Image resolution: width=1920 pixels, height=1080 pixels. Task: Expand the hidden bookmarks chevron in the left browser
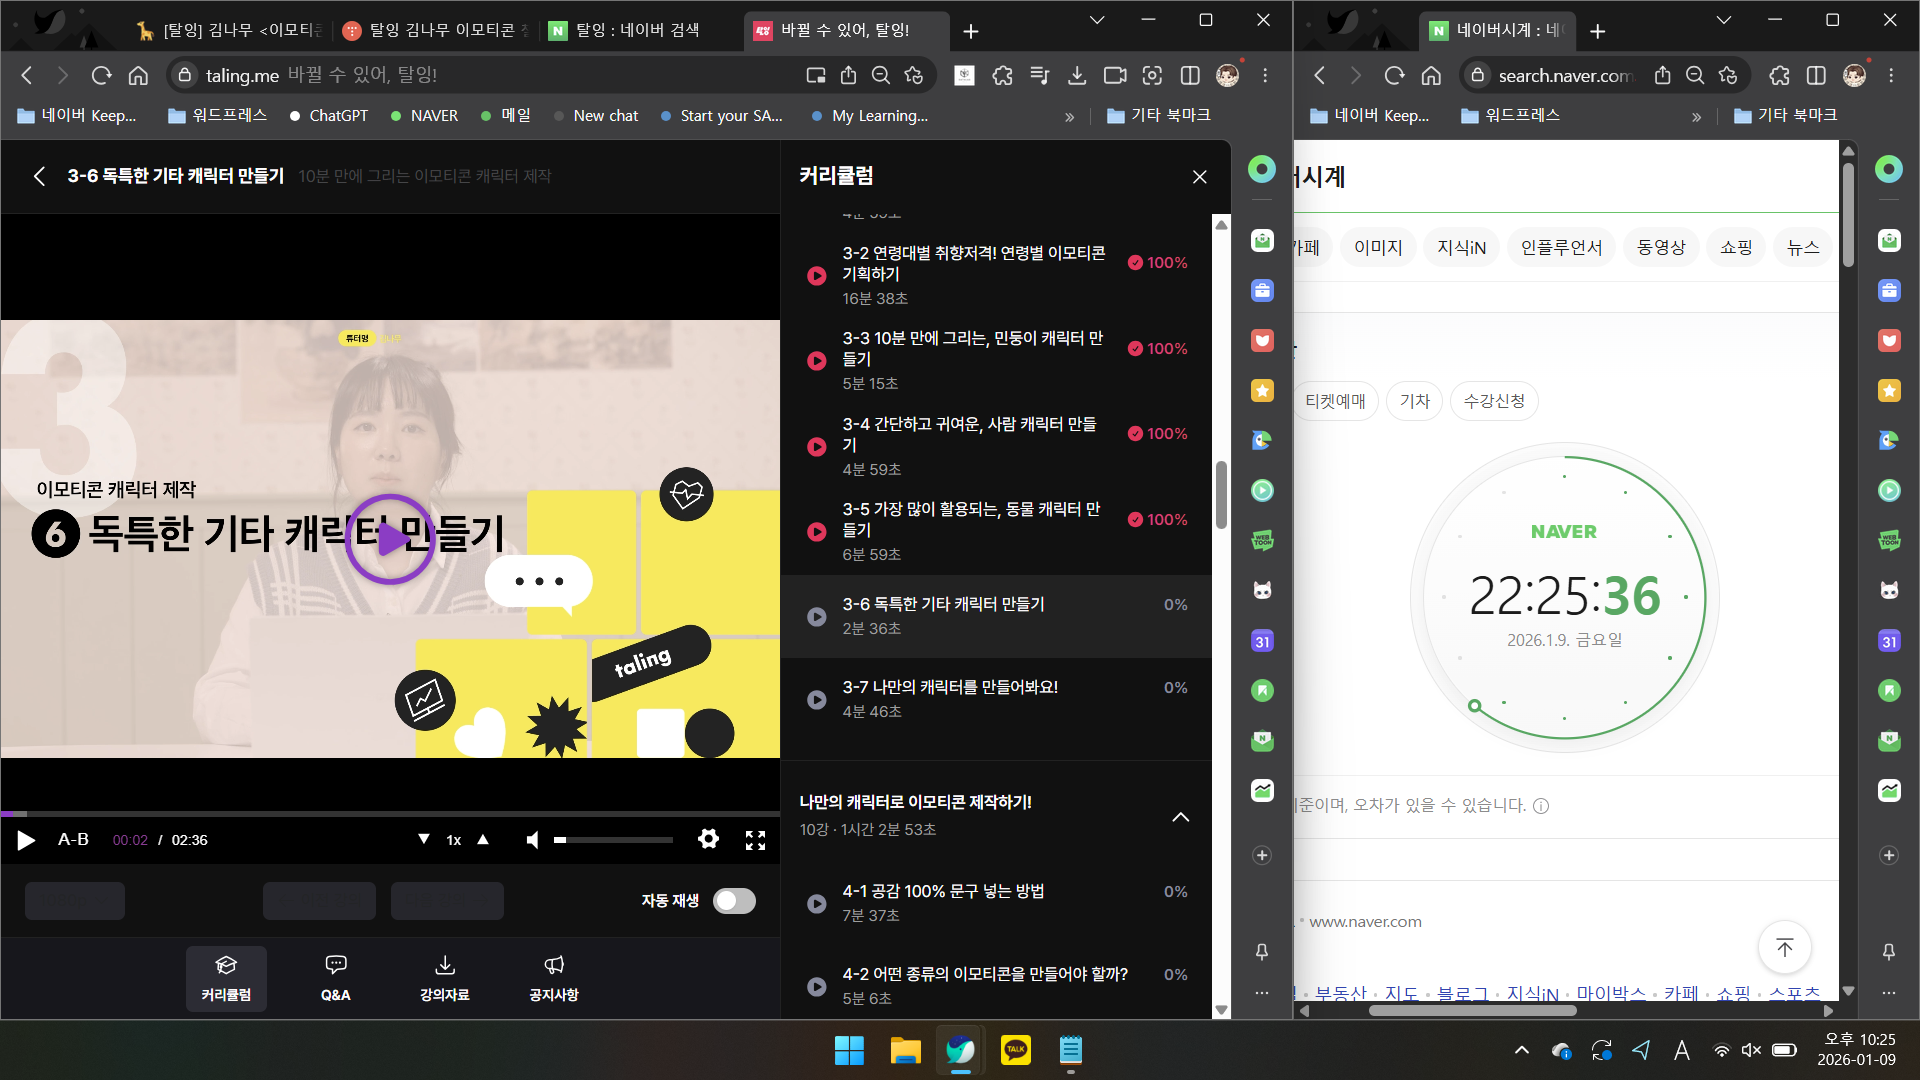(x=1069, y=116)
